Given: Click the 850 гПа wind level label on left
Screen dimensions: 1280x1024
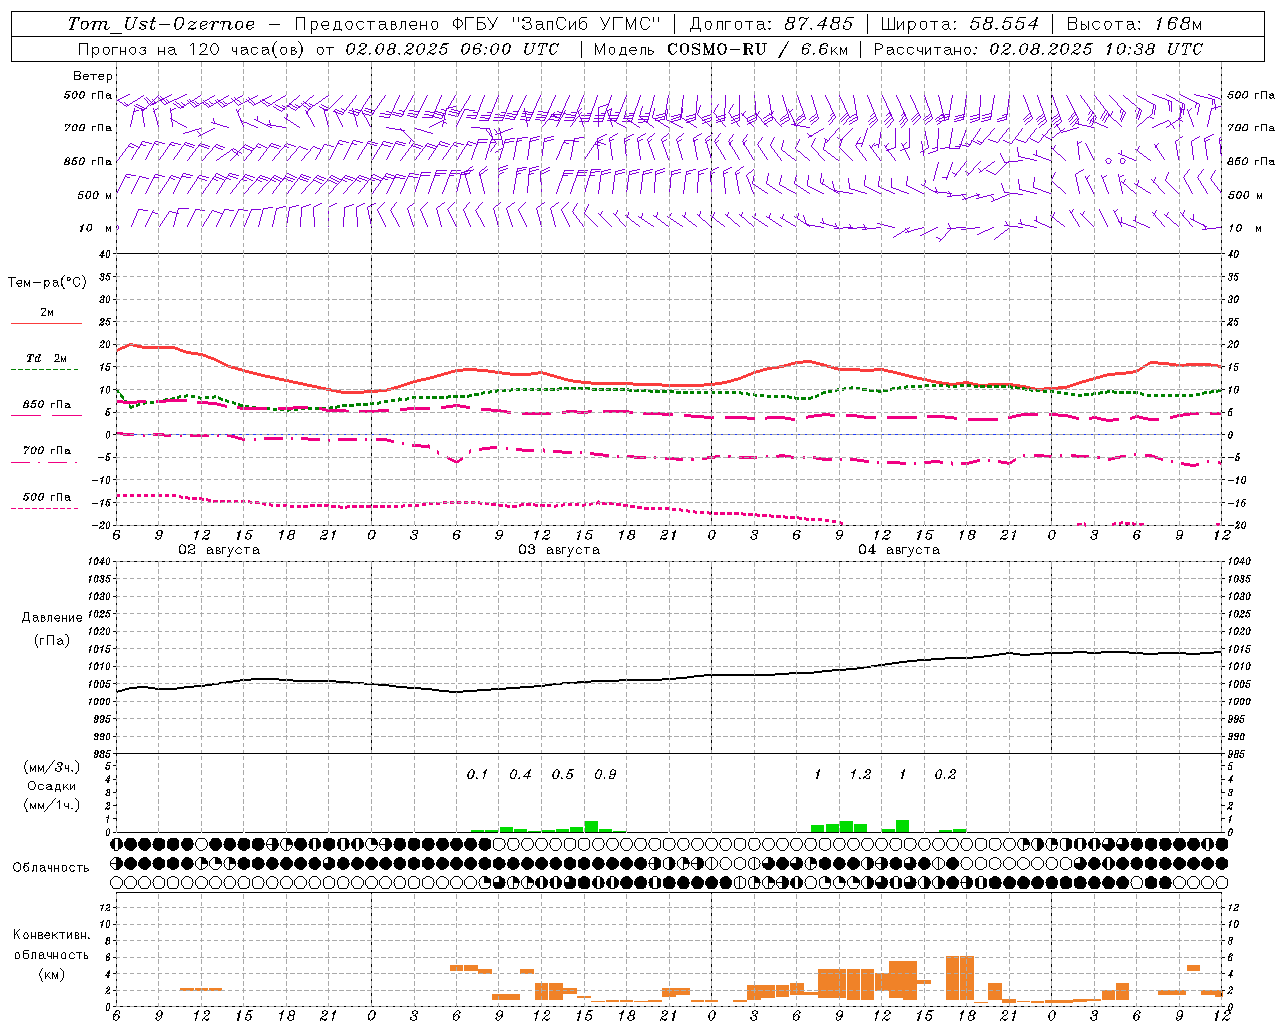Looking at the screenshot, I should 88,161.
